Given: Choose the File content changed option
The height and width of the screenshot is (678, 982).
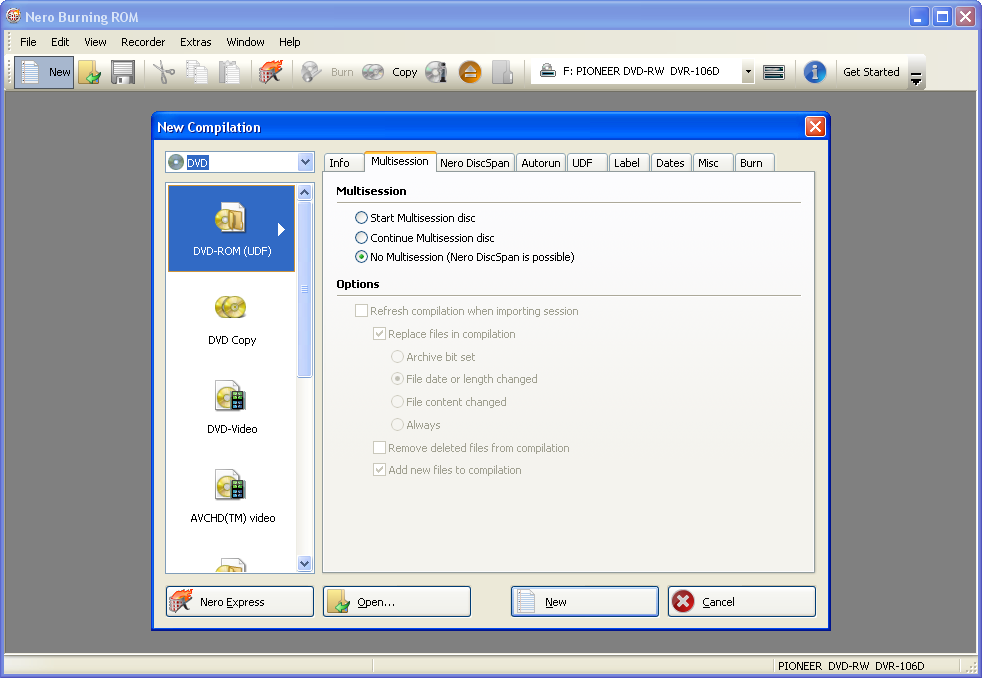Looking at the screenshot, I should pos(397,402).
